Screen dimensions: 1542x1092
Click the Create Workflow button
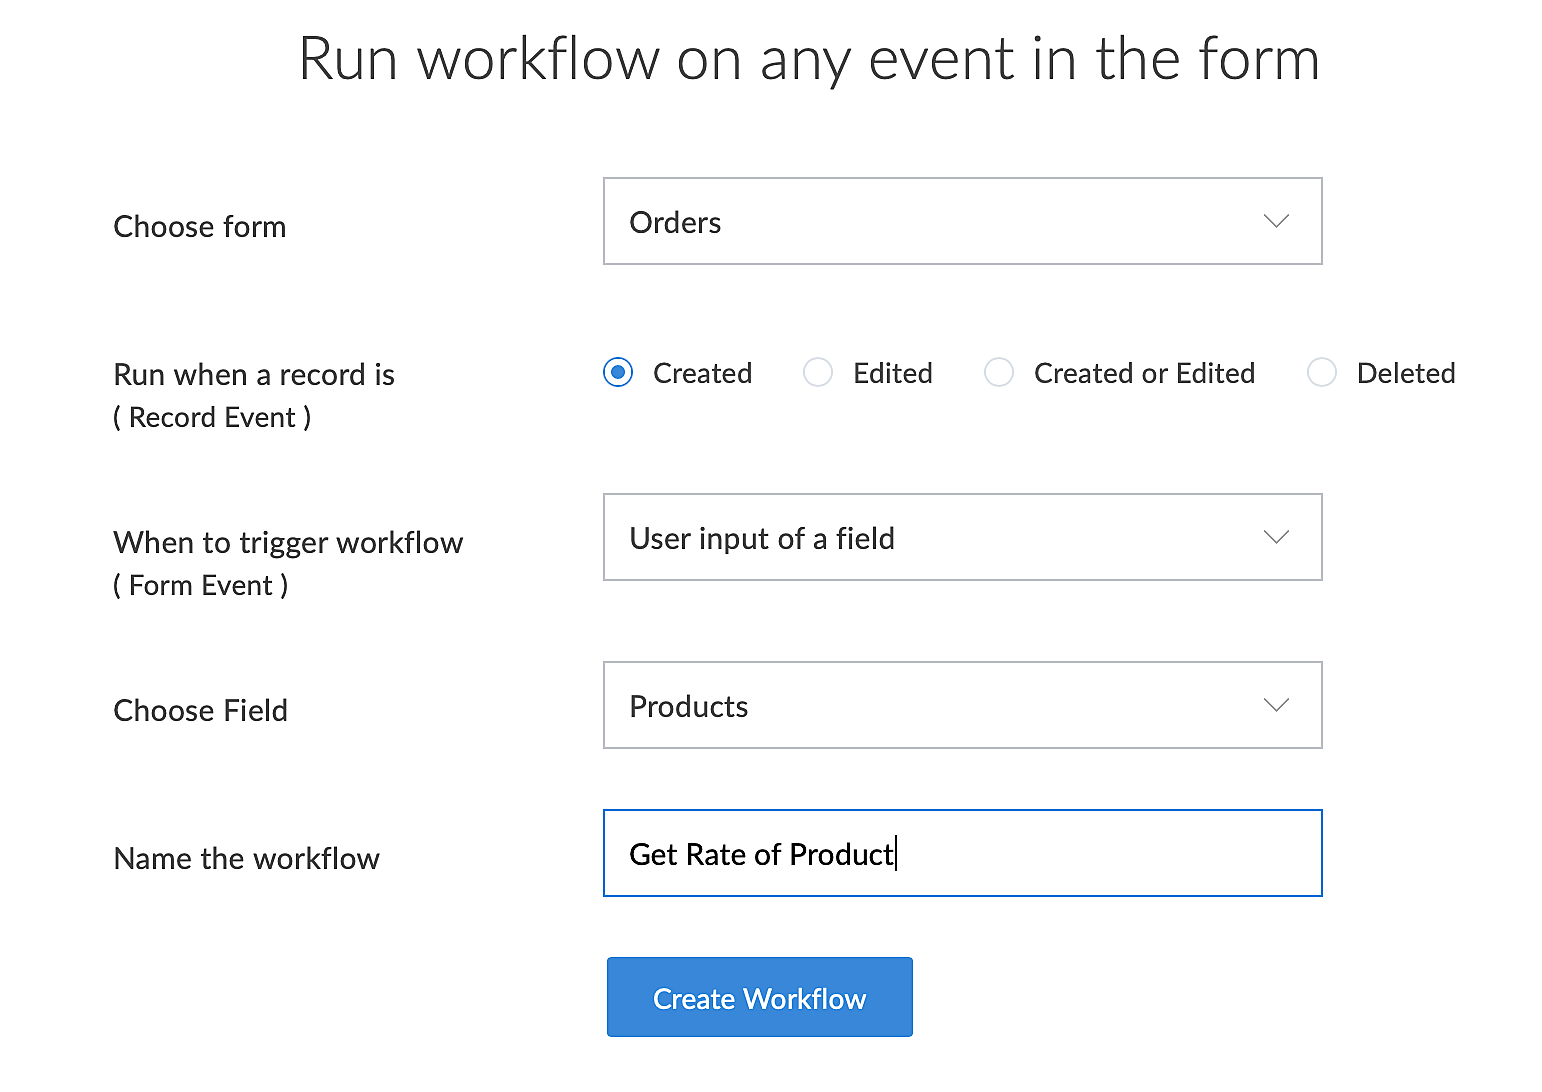(759, 997)
